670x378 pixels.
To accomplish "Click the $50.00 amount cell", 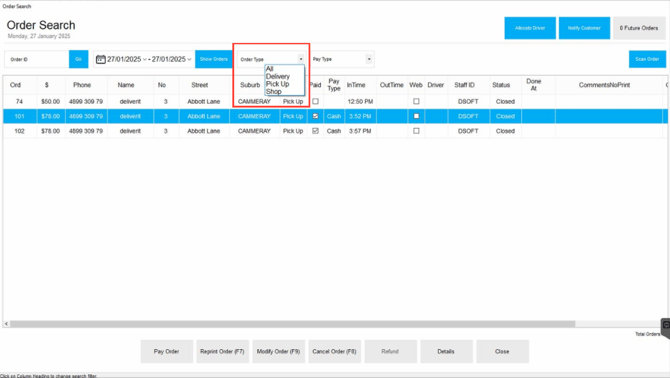I will (50, 102).
